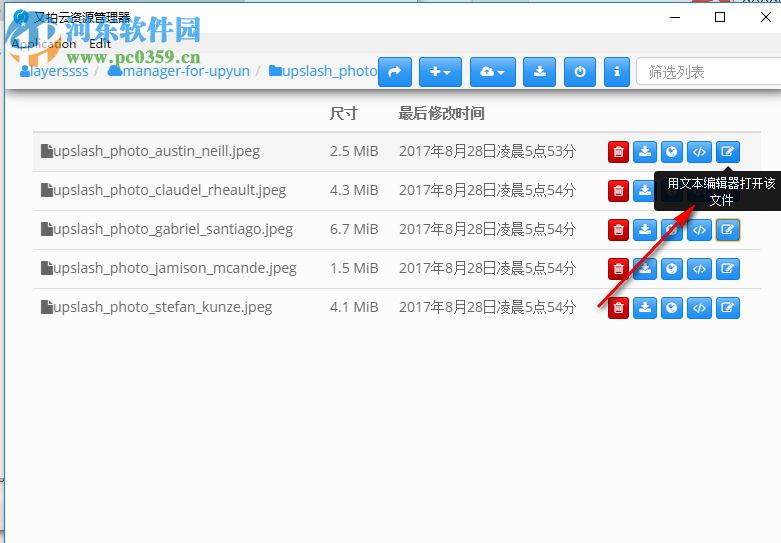781x543 pixels.
Task: Open the Application menu
Action: coord(44,44)
